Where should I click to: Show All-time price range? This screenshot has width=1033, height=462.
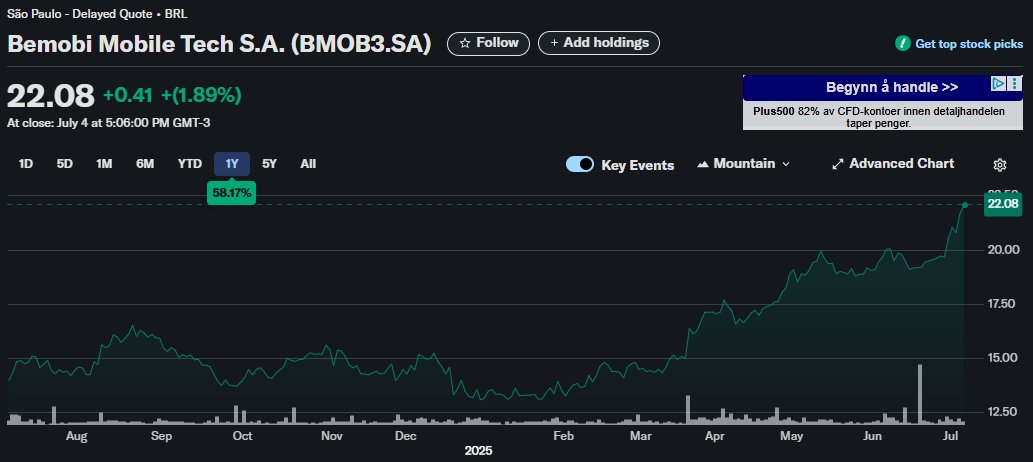[308, 163]
